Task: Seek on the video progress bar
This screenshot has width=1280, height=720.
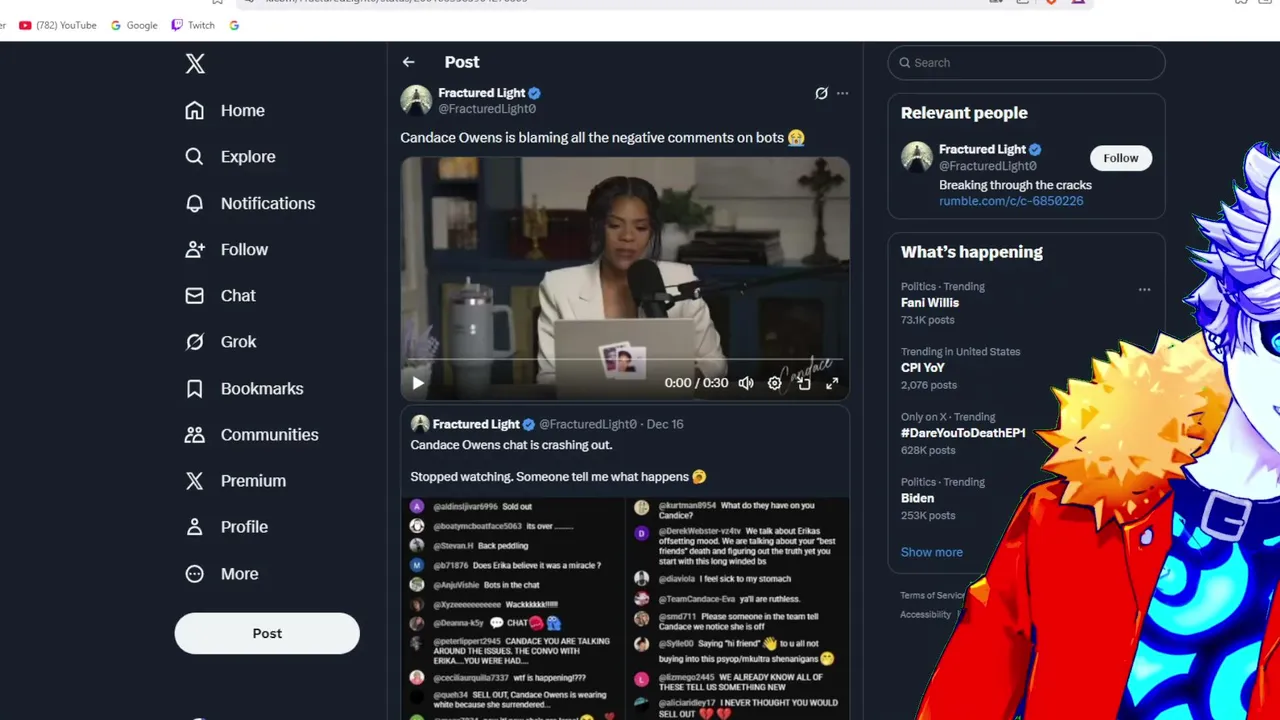Action: tap(625, 359)
